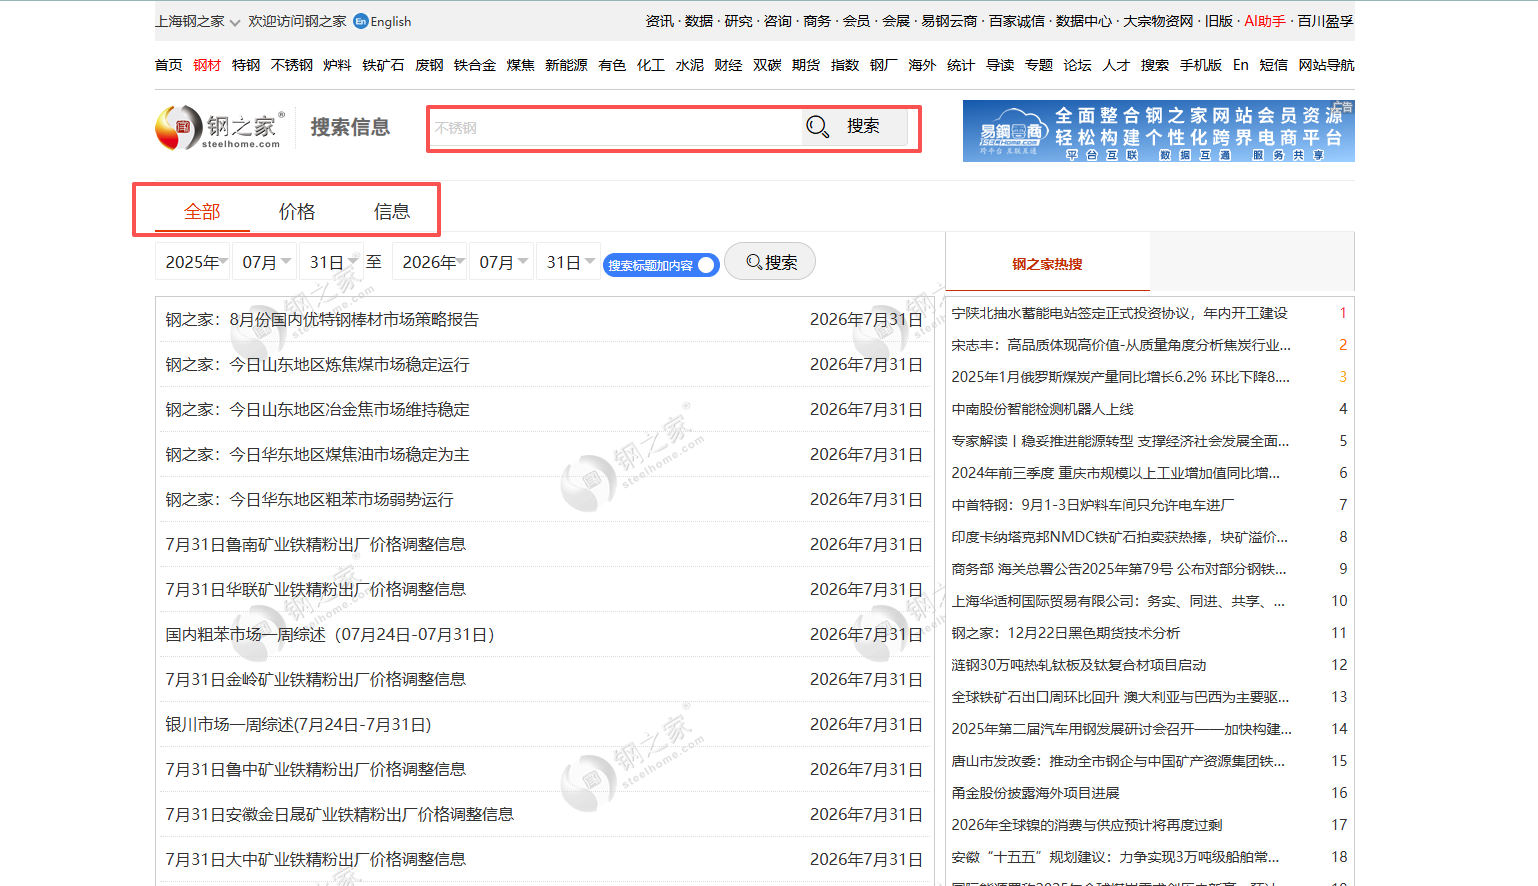Screen dimensions: 1538x886
Task: Open 今日华东地区粗苯市场弱势运行 article
Action: click(x=309, y=500)
